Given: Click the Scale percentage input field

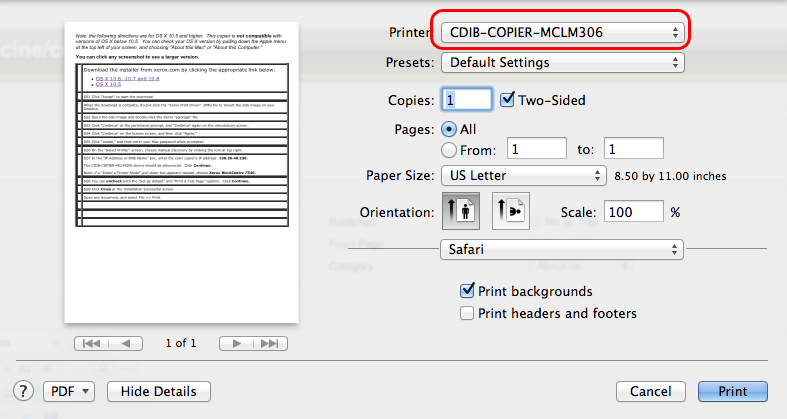Looking at the screenshot, I should click(x=633, y=213).
